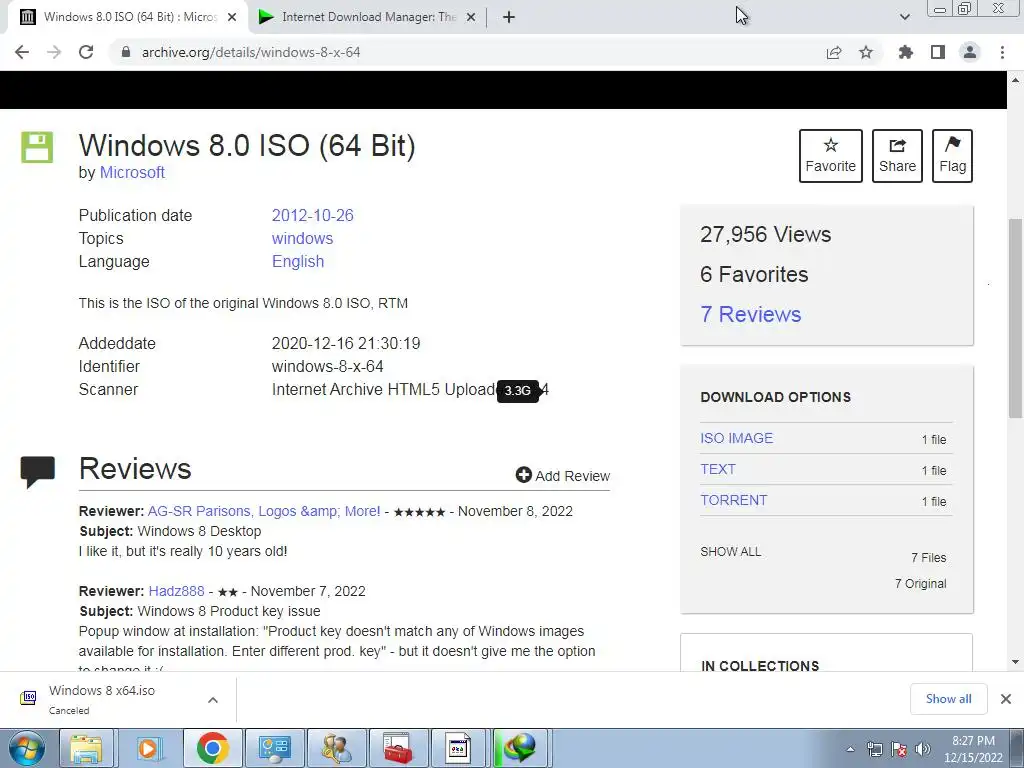Click the share page icon in address bar
Image resolution: width=1024 pixels, height=768 pixels.
(x=834, y=52)
